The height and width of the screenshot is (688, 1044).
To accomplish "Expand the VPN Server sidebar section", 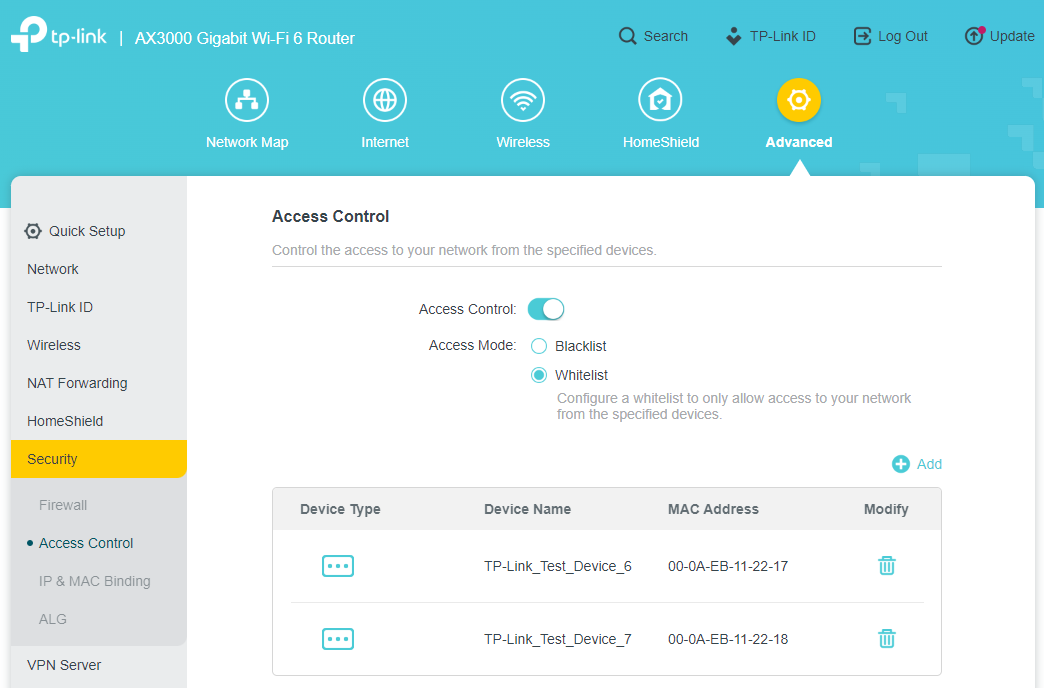I will pyautogui.click(x=64, y=665).
